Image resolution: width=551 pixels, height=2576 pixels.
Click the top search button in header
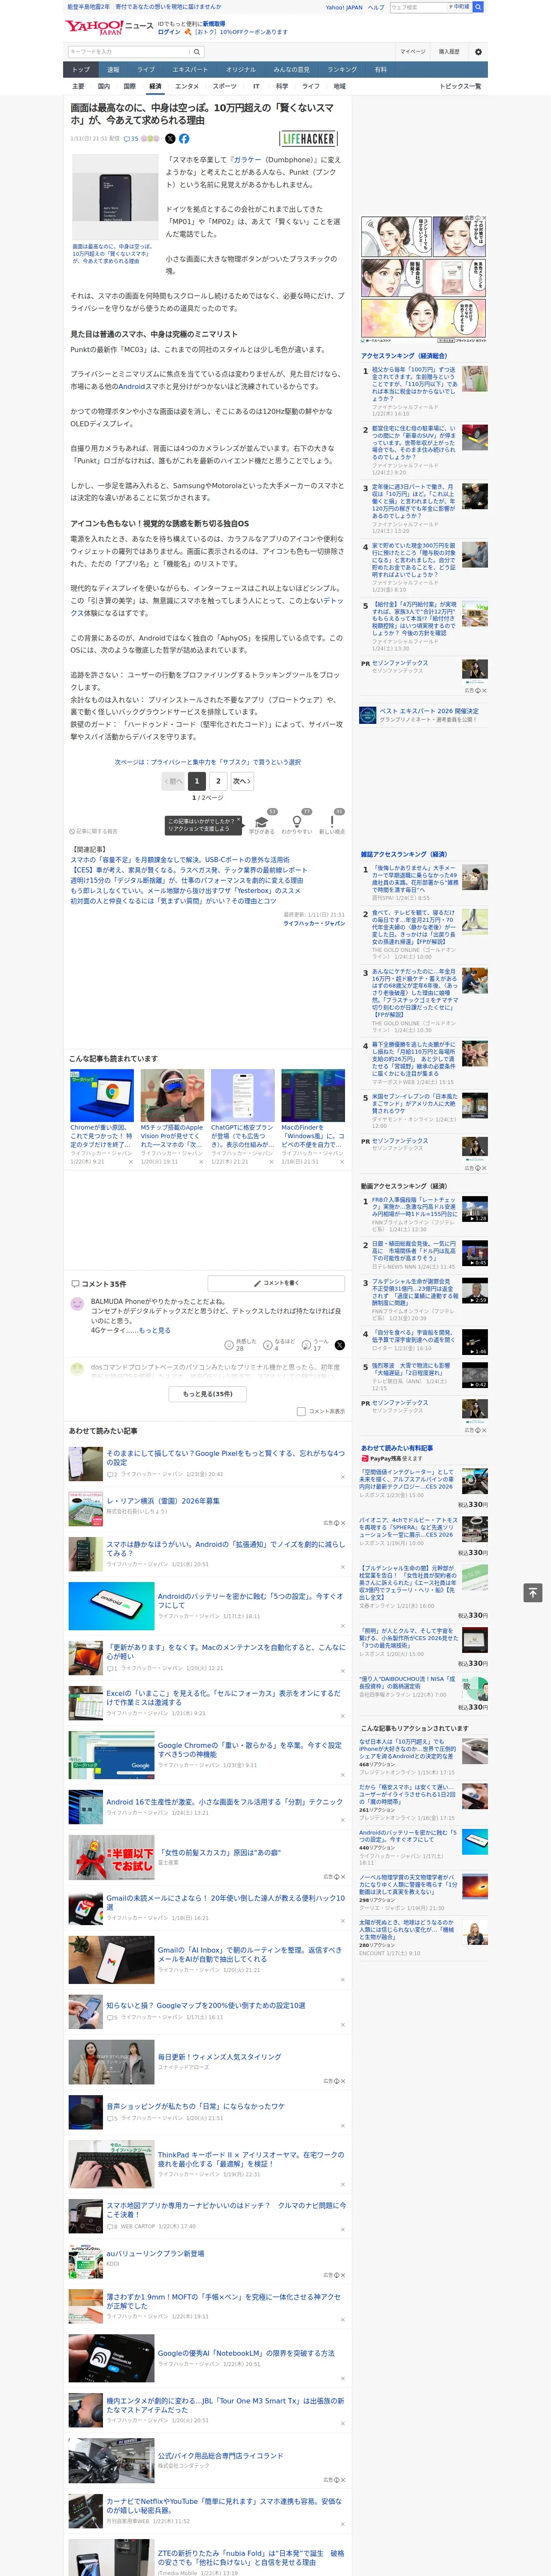[478, 7]
